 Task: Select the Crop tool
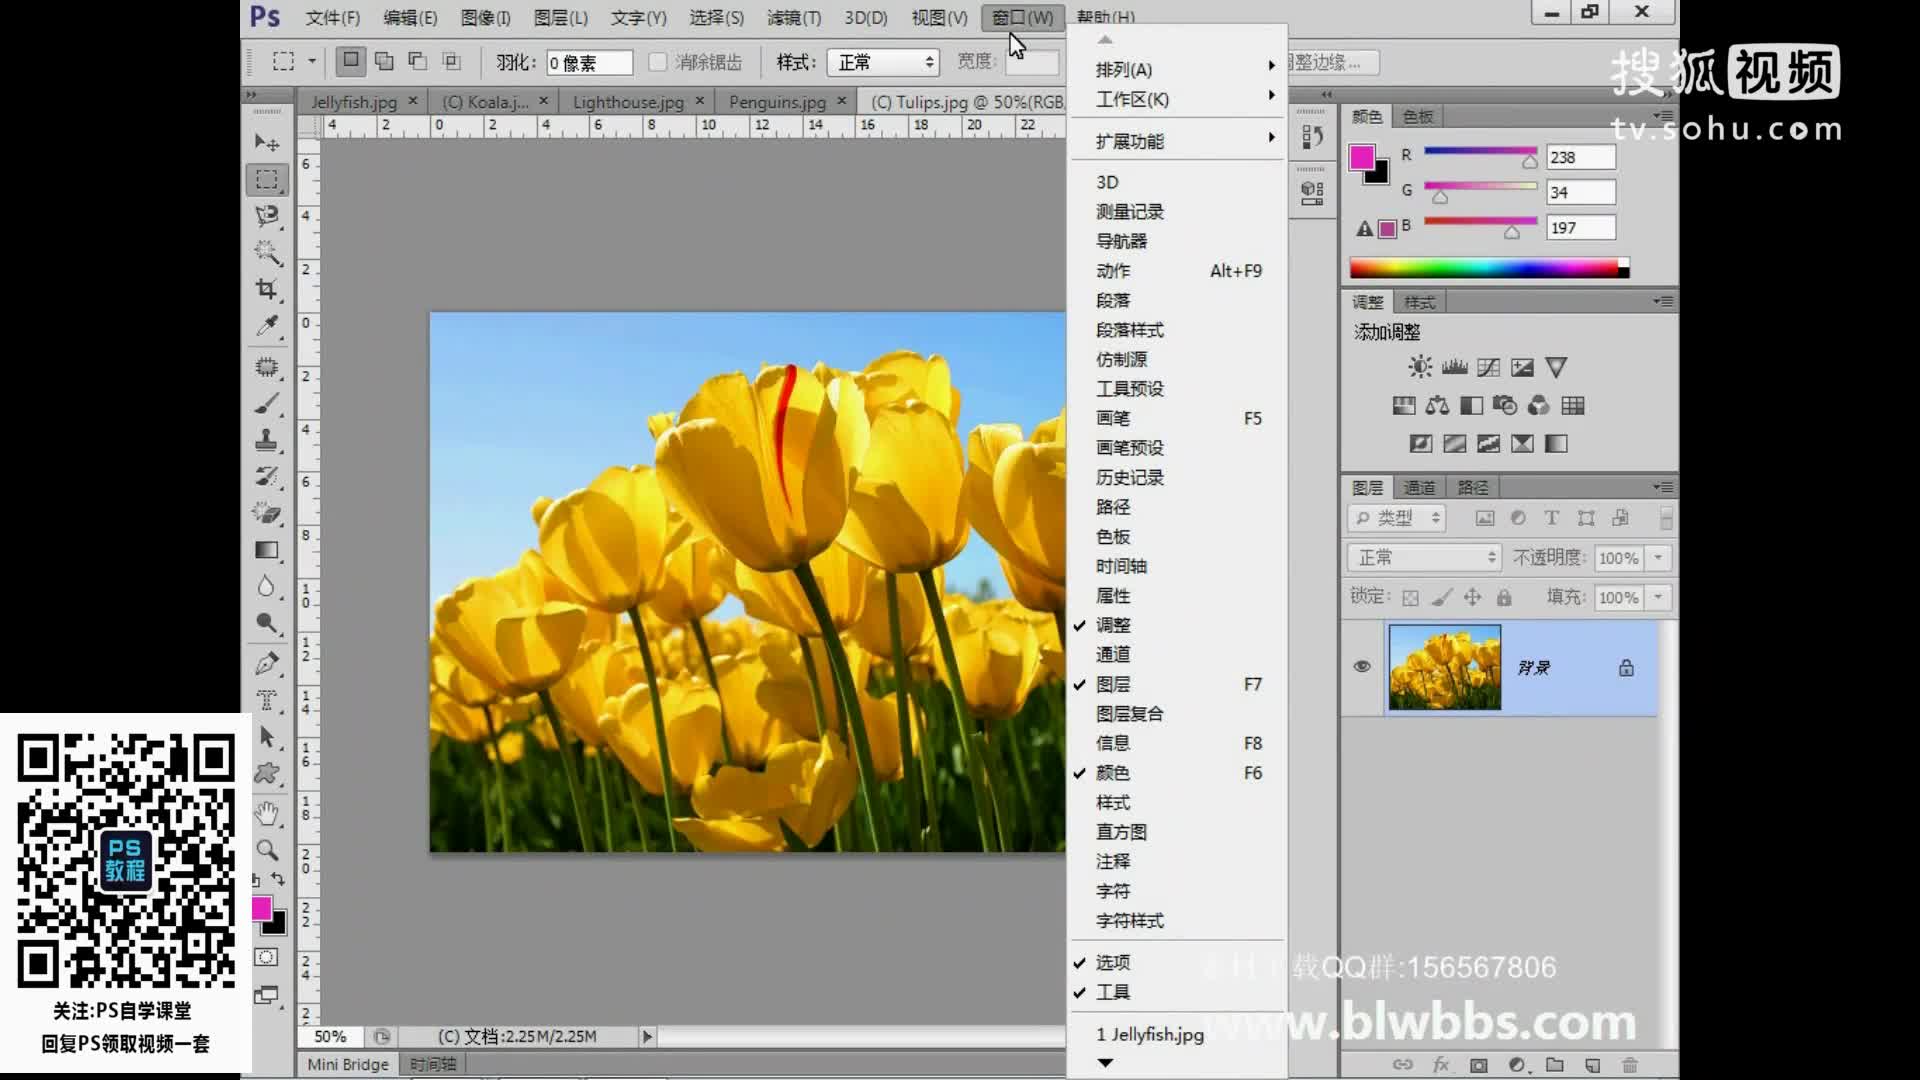coord(266,289)
